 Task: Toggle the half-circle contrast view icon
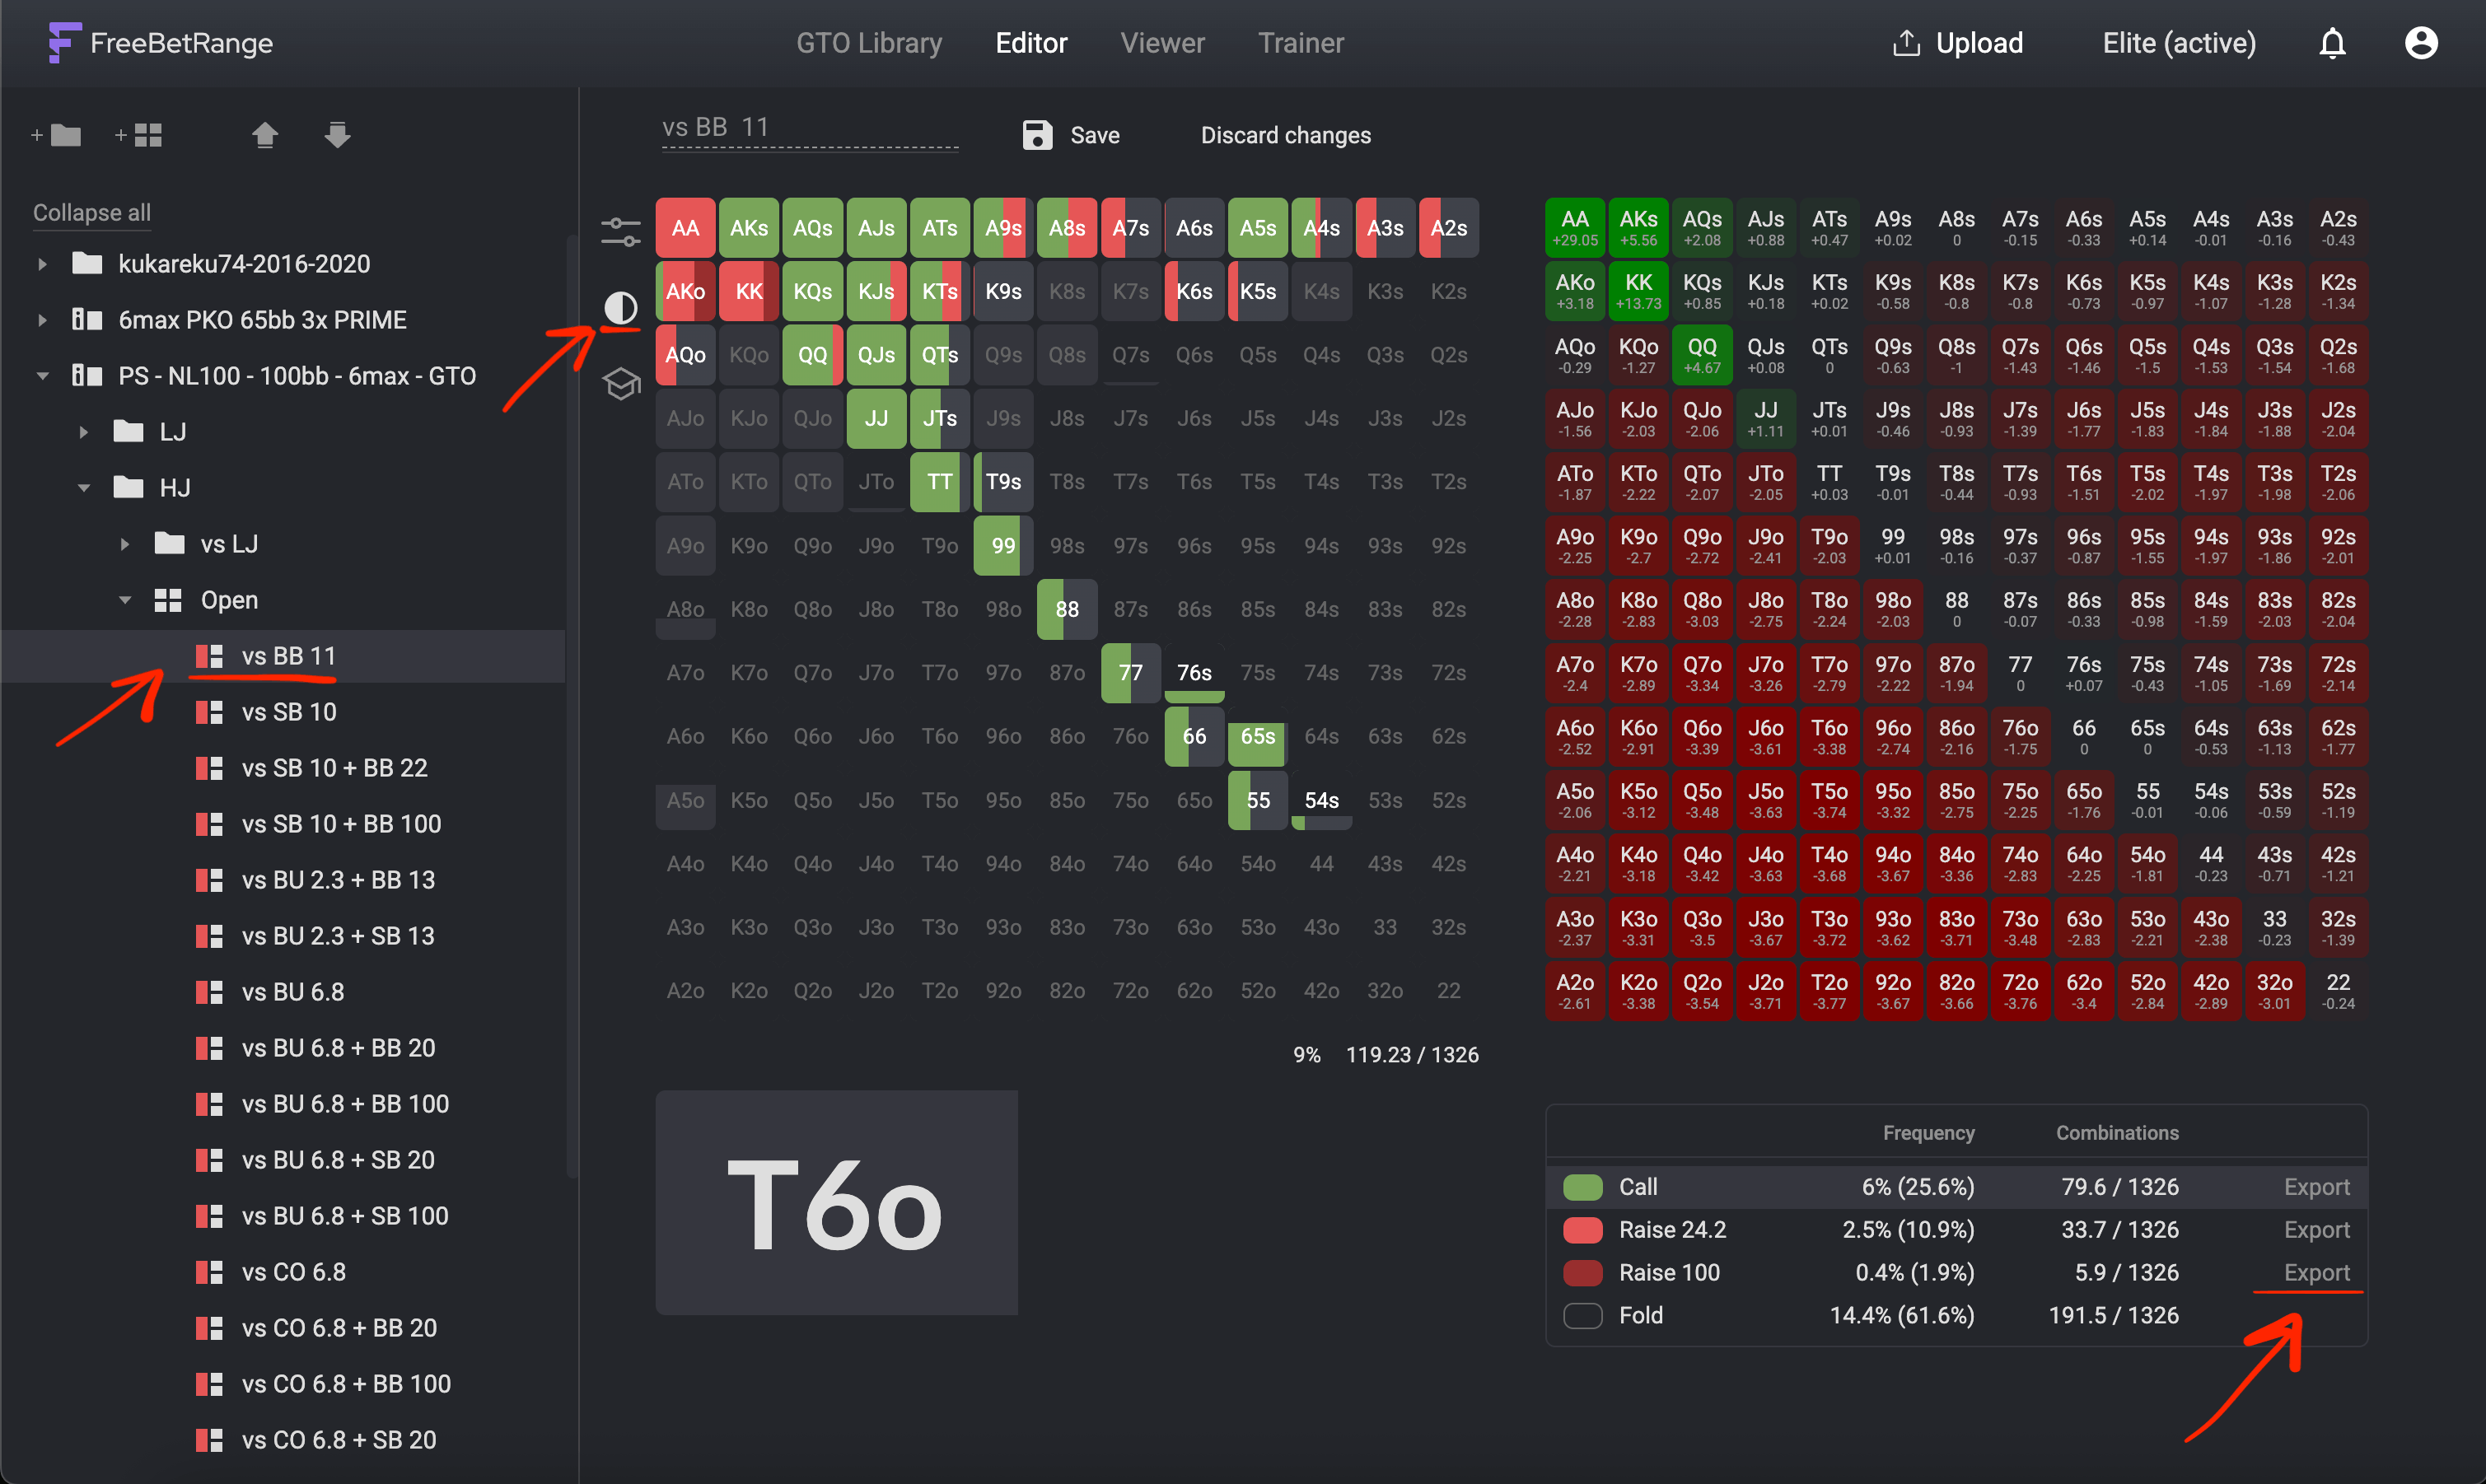pos(620,308)
